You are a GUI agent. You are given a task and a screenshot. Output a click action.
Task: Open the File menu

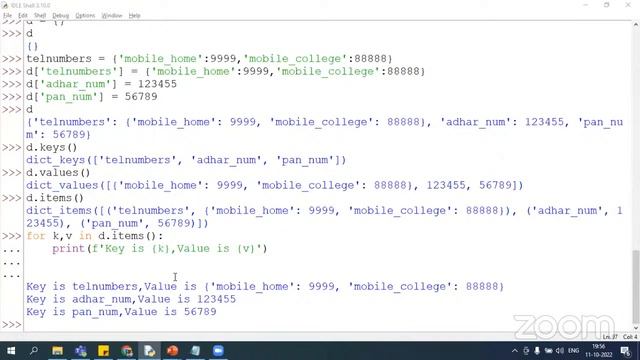pyautogui.click(x=7, y=16)
